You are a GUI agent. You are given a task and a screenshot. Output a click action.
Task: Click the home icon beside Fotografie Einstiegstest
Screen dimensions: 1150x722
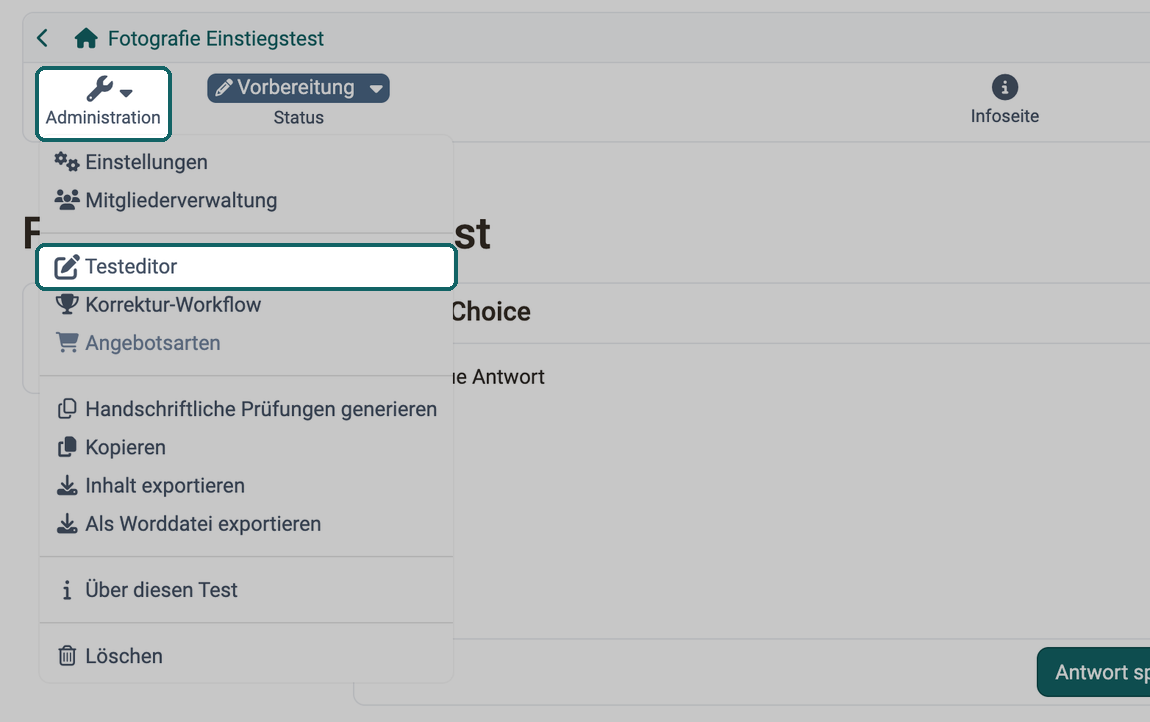point(86,38)
